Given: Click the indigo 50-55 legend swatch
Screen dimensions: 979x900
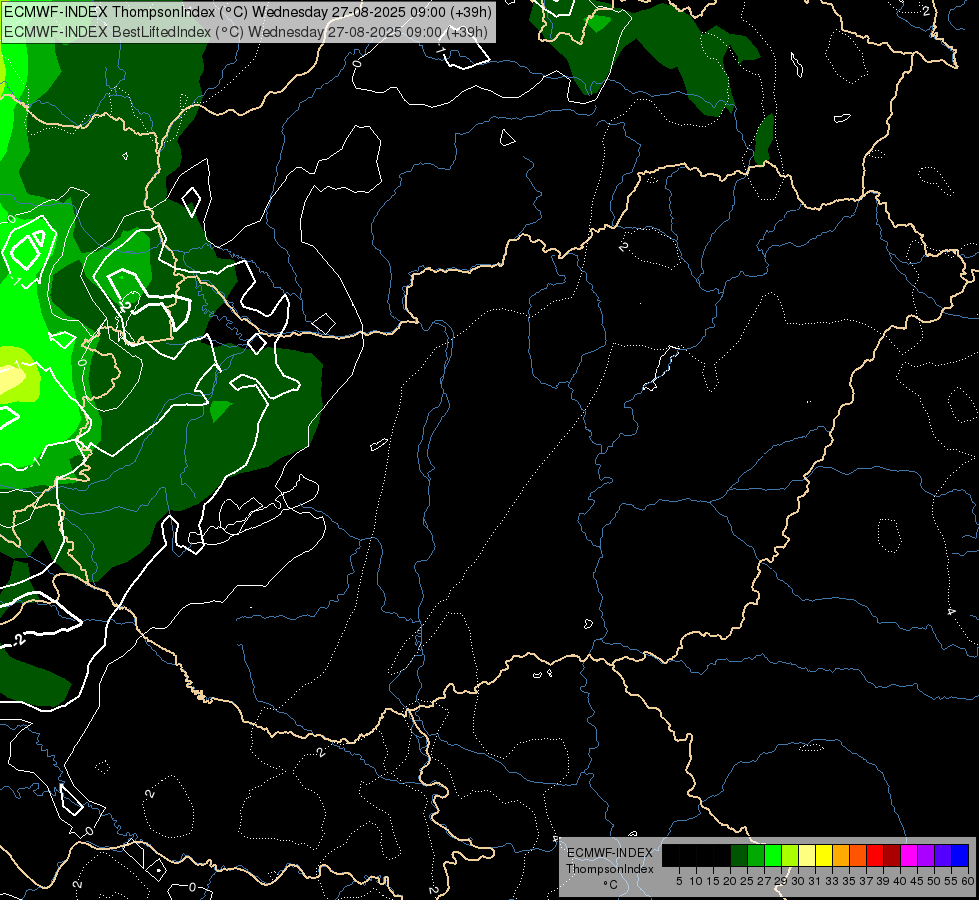Looking at the screenshot, I should coord(943,855).
